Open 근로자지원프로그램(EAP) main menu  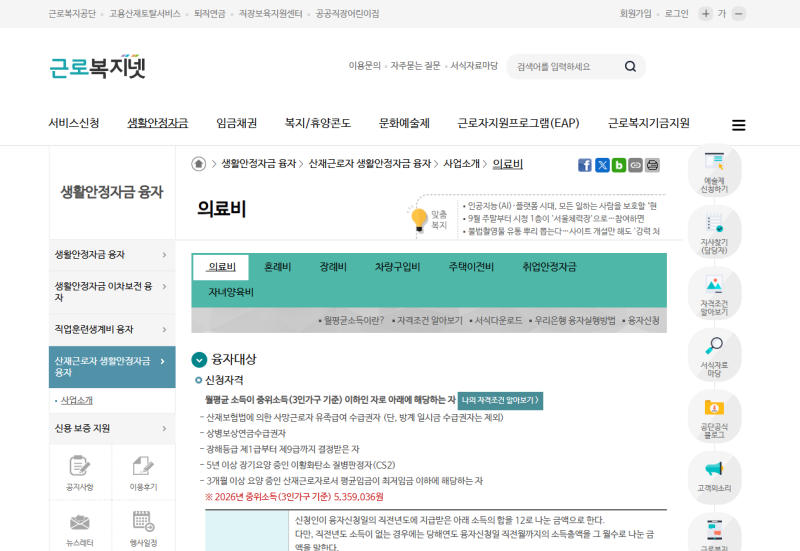[x=518, y=123]
